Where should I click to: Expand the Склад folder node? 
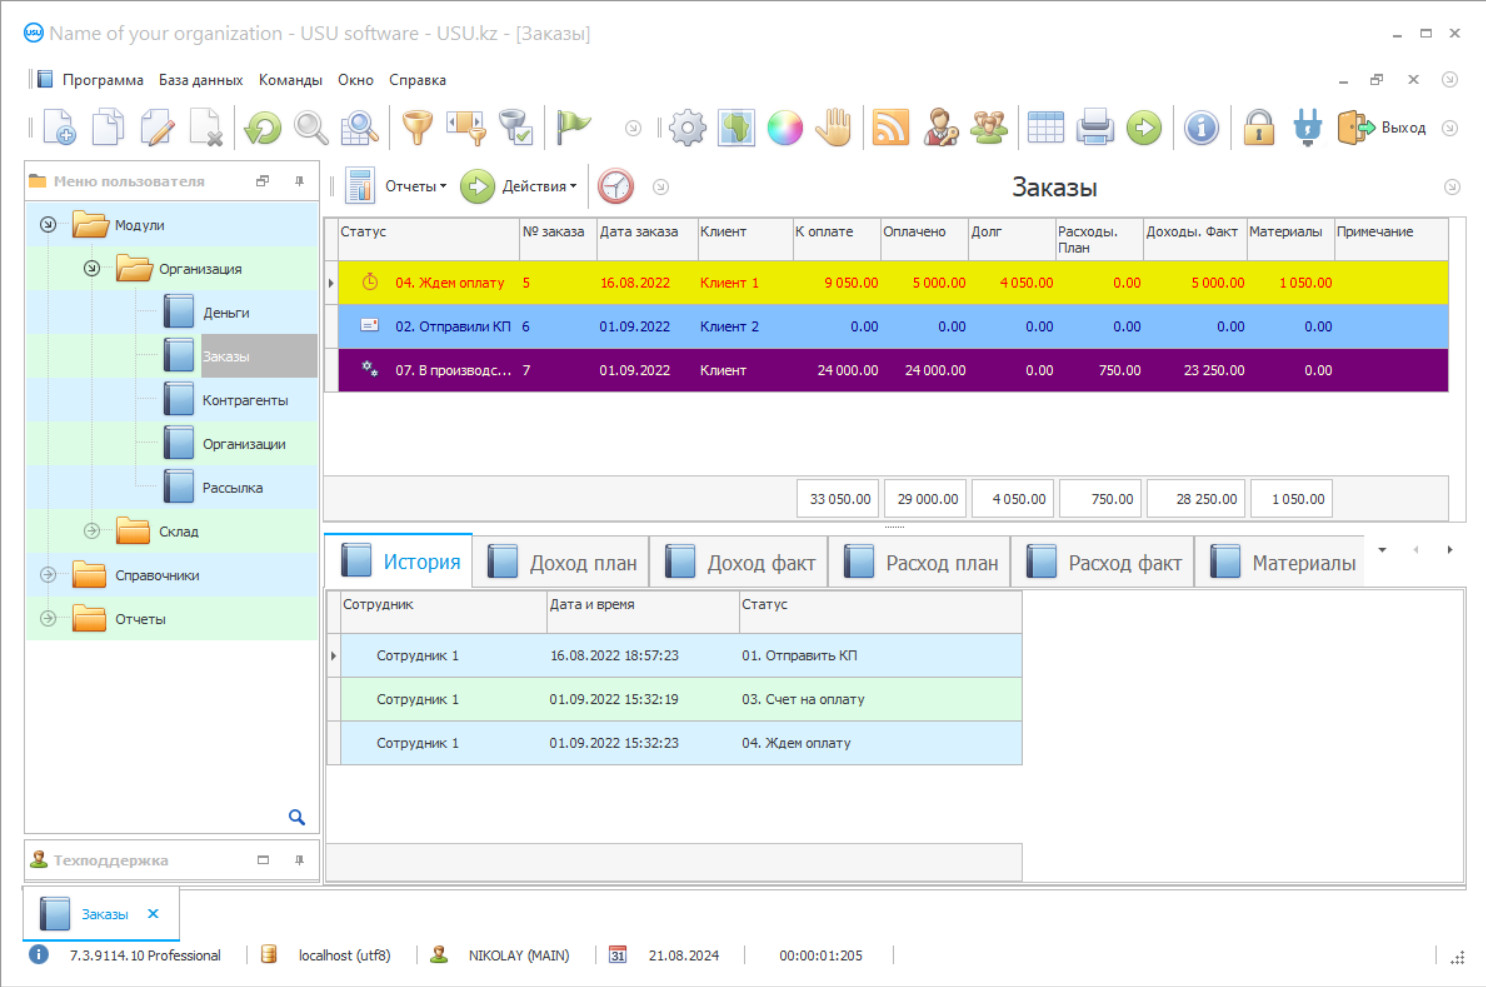click(92, 531)
